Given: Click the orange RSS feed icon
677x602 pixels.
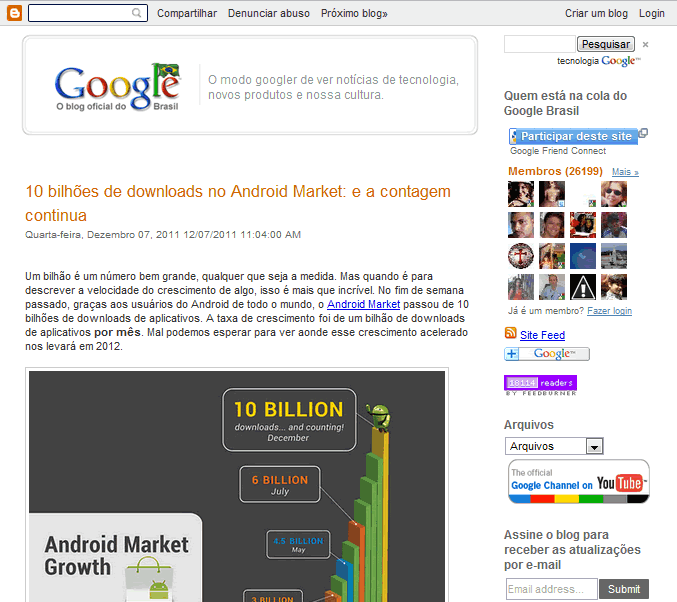Looking at the screenshot, I should (511, 335).
